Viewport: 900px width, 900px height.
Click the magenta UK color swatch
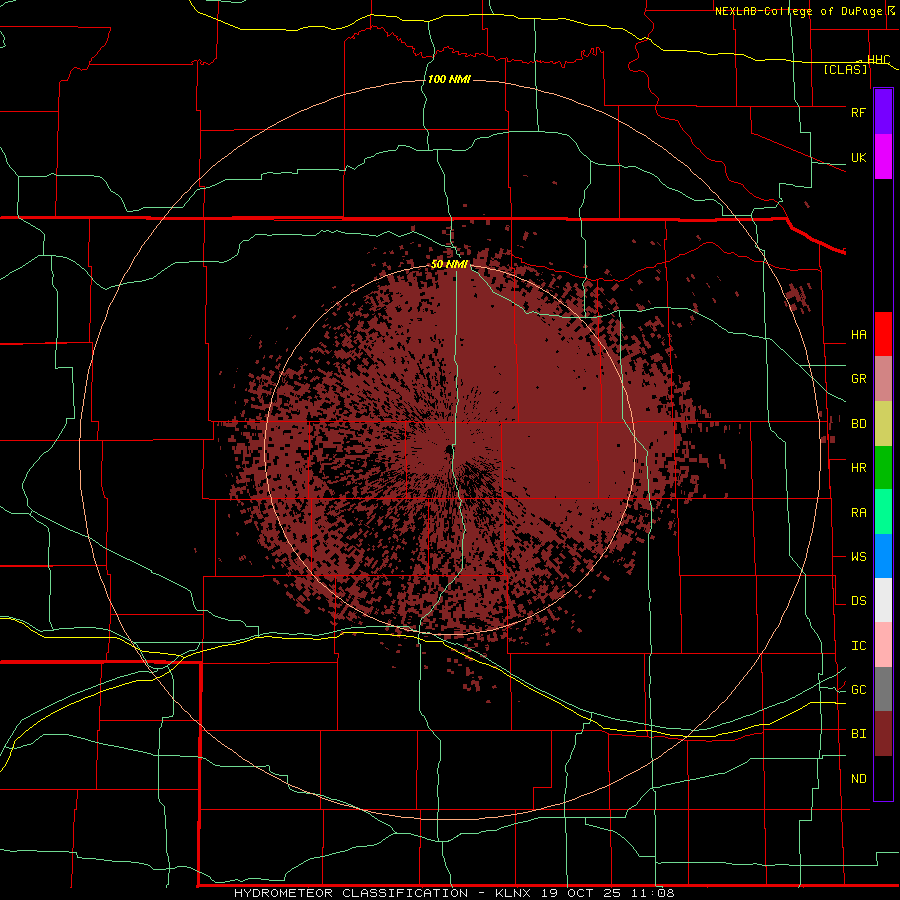tap(883, 157)
